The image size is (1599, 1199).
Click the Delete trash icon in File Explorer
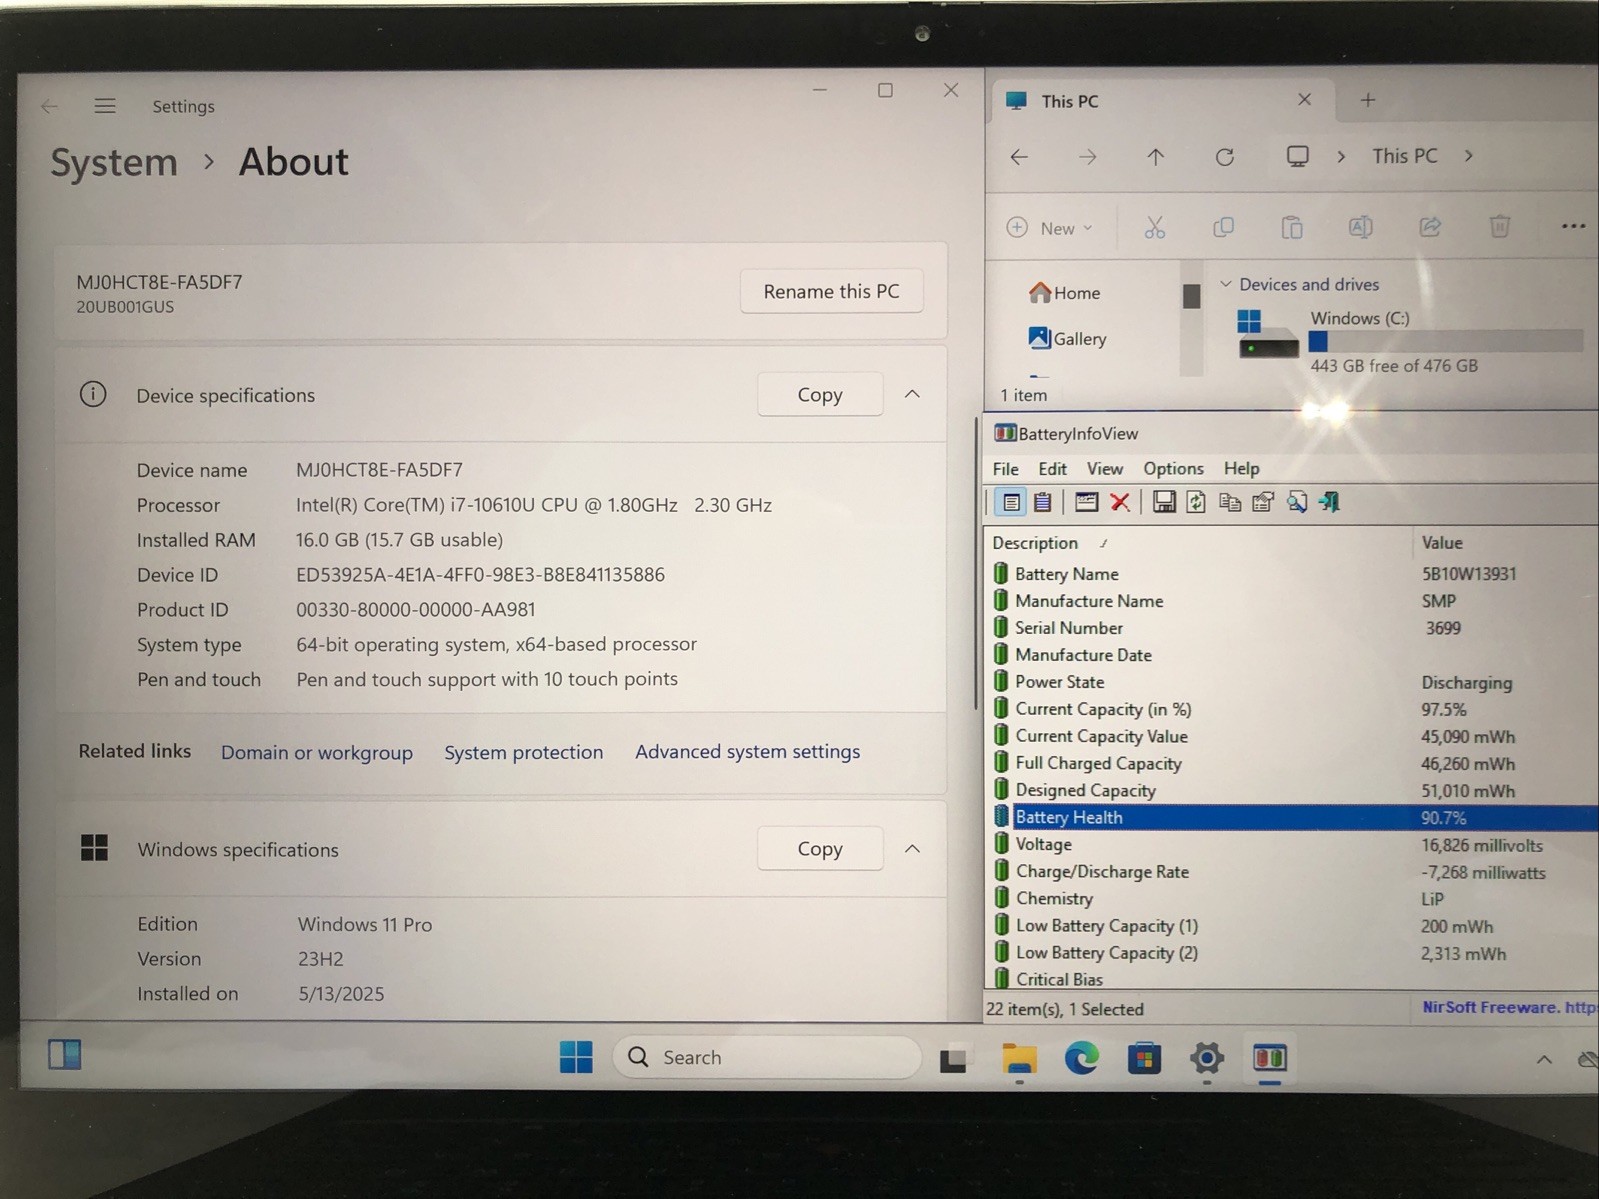(1499, 227)
